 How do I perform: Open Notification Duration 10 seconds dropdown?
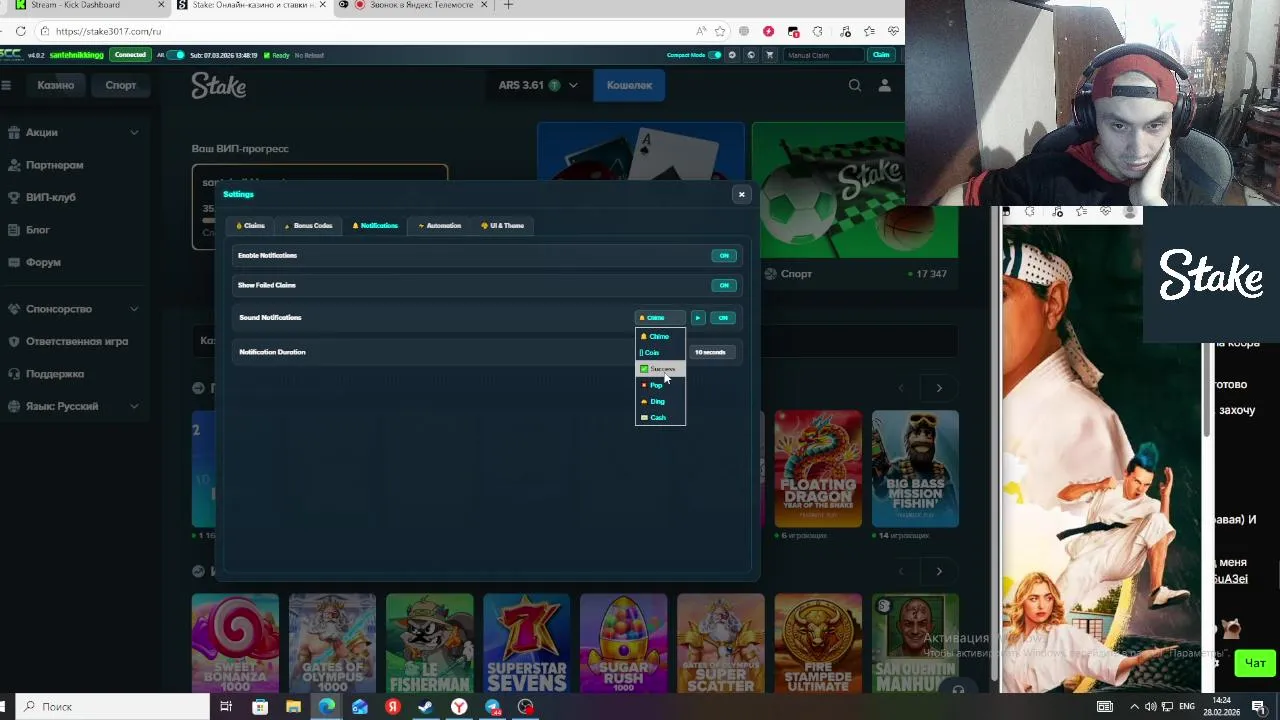[712, 352]
